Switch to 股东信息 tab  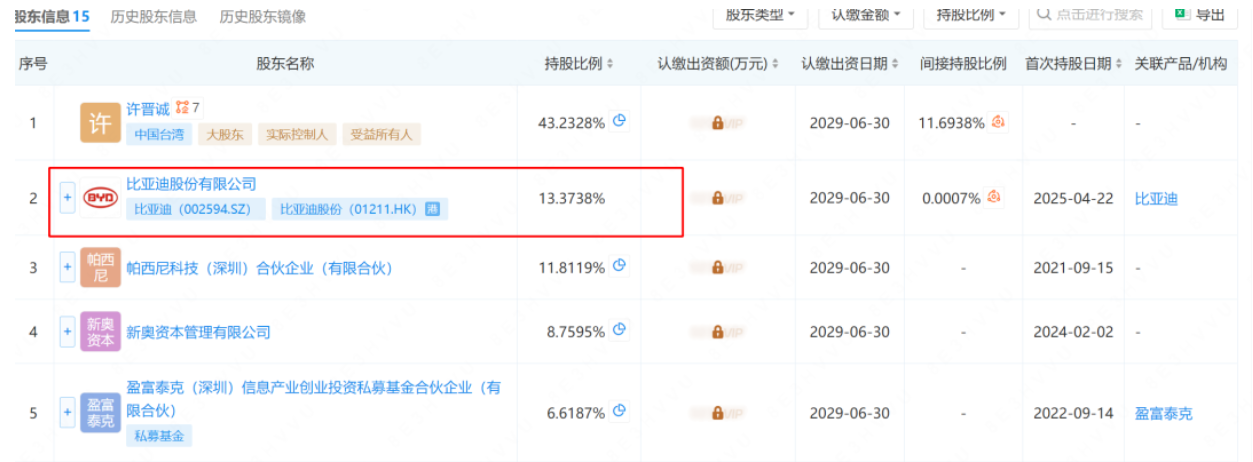click(50, 16)
